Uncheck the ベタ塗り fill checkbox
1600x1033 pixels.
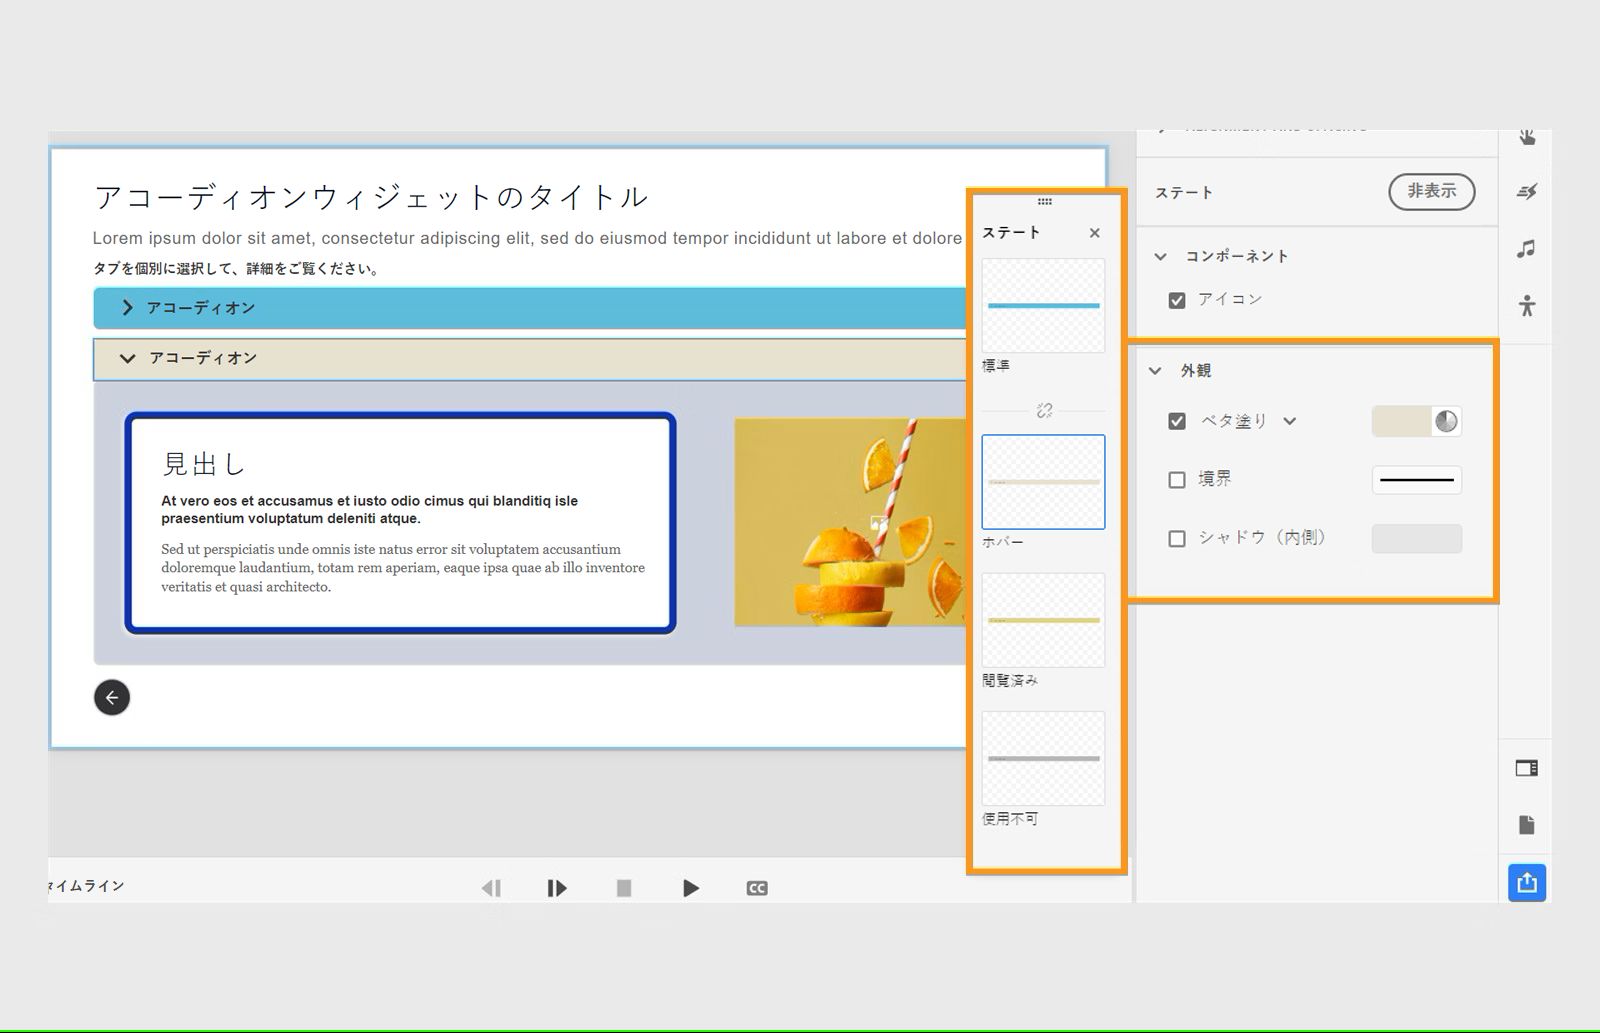pyautogui.click(x=1177, y=421)
